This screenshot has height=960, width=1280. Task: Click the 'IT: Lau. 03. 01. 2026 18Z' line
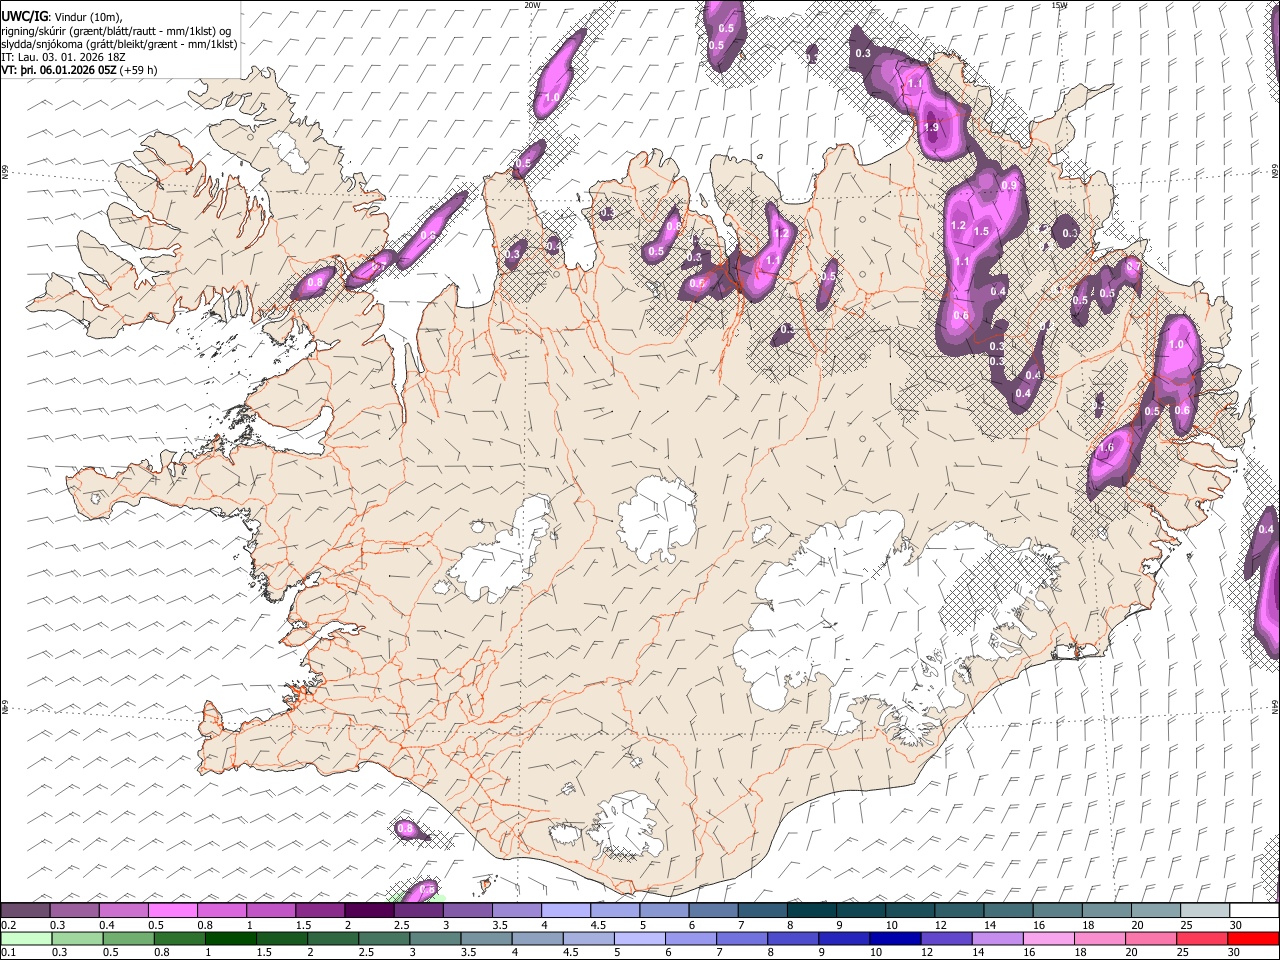pyautogui.click(x=63, y=58)
